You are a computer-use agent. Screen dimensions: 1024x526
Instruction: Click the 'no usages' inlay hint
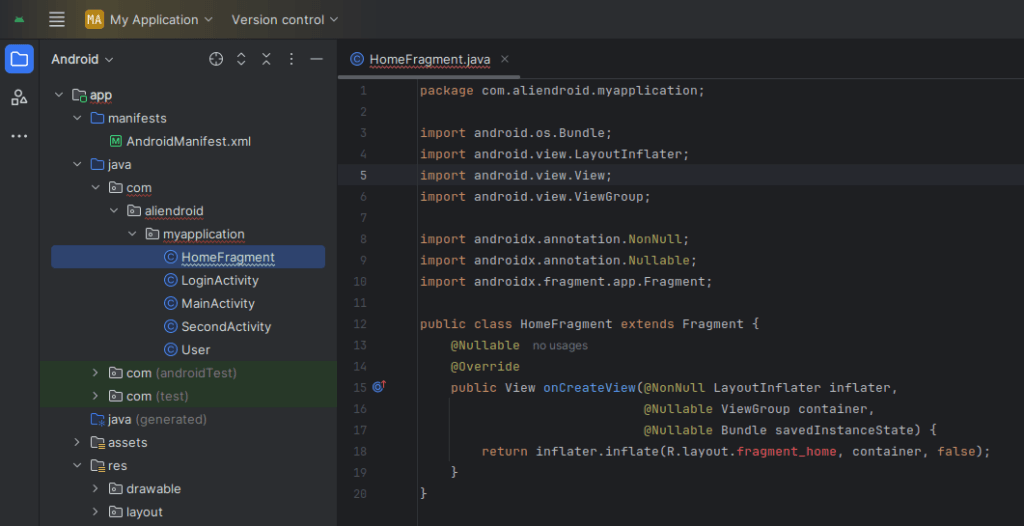[560, 346]
